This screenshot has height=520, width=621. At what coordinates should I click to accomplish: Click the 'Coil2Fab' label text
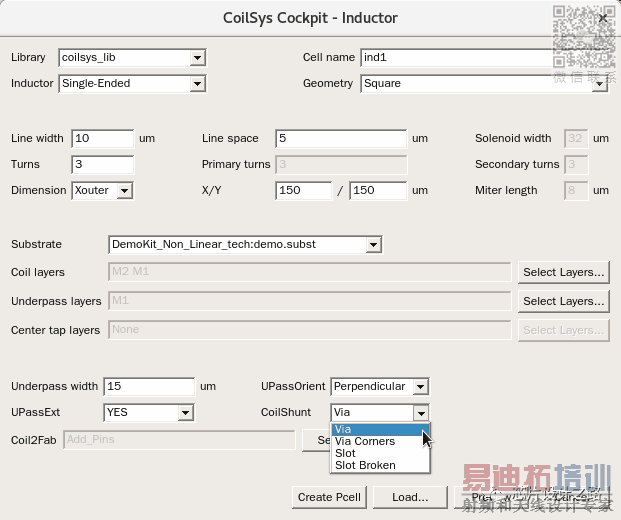34,440
